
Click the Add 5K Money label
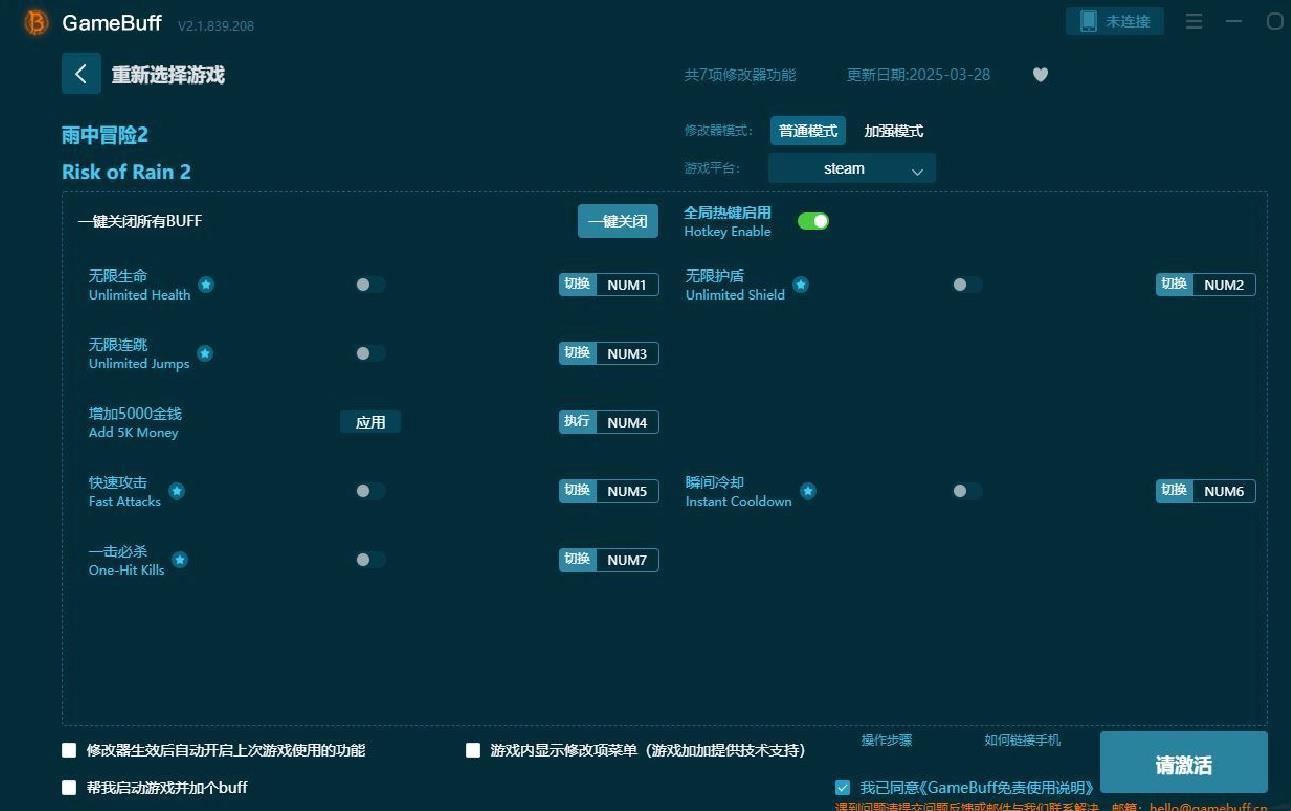click(133, 433)
